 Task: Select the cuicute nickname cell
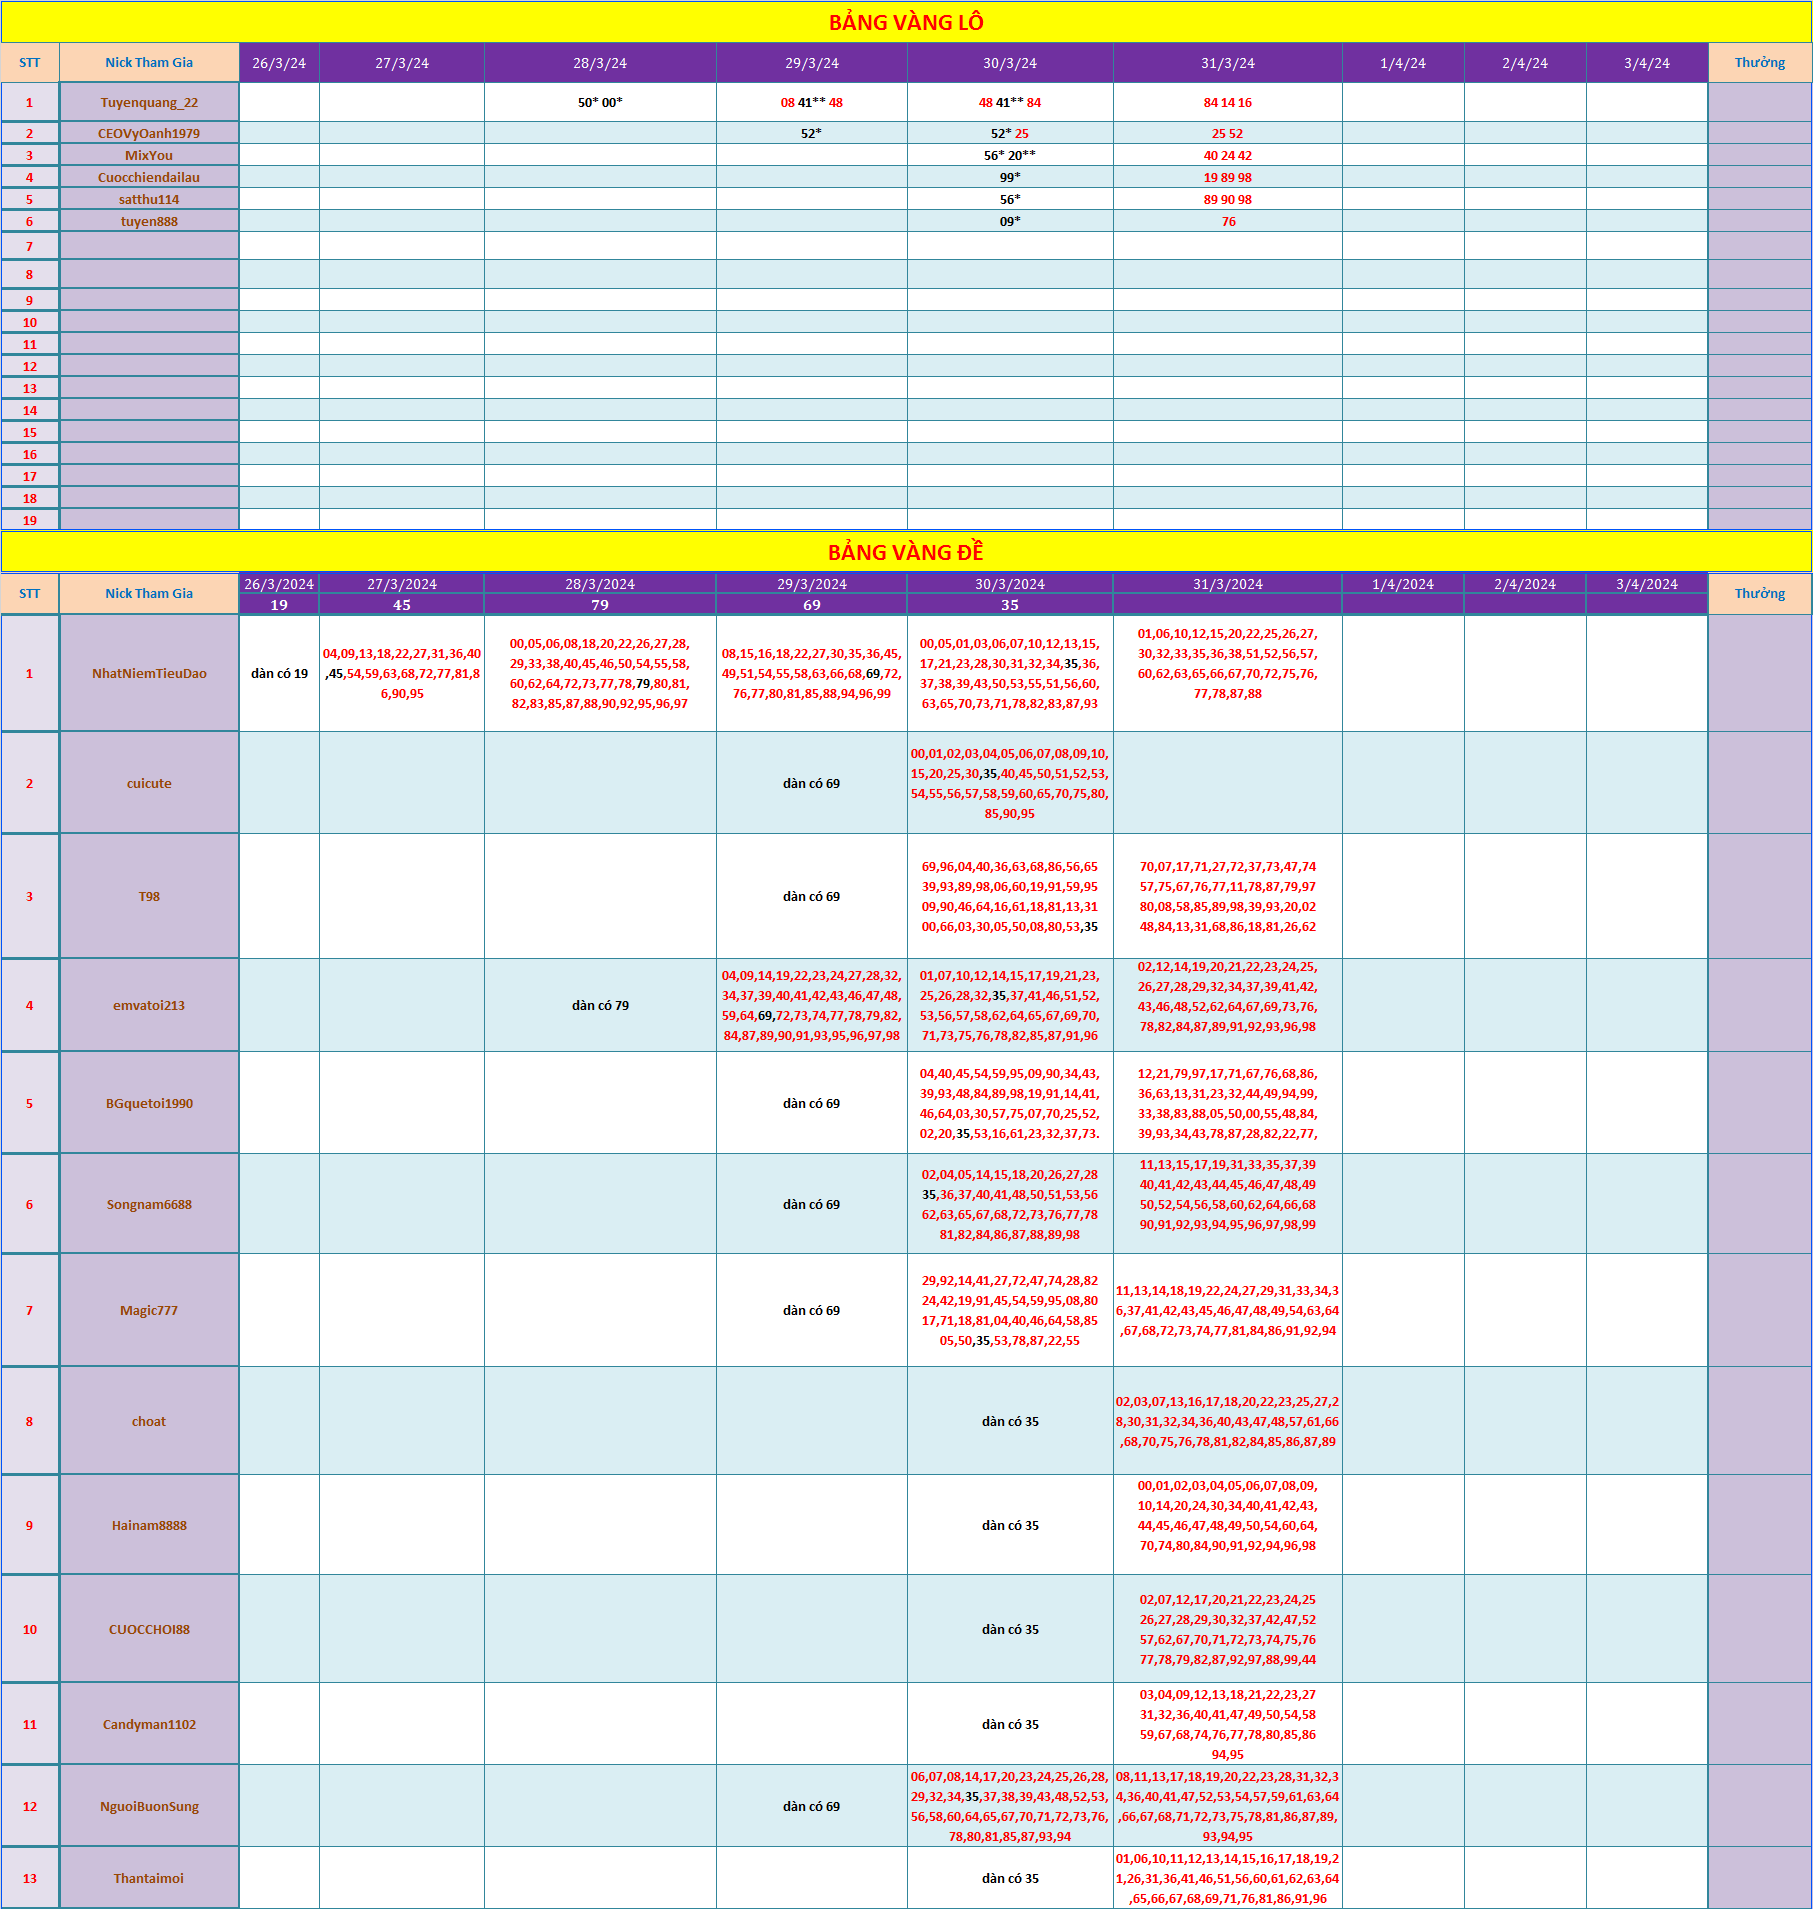[149, 783]
